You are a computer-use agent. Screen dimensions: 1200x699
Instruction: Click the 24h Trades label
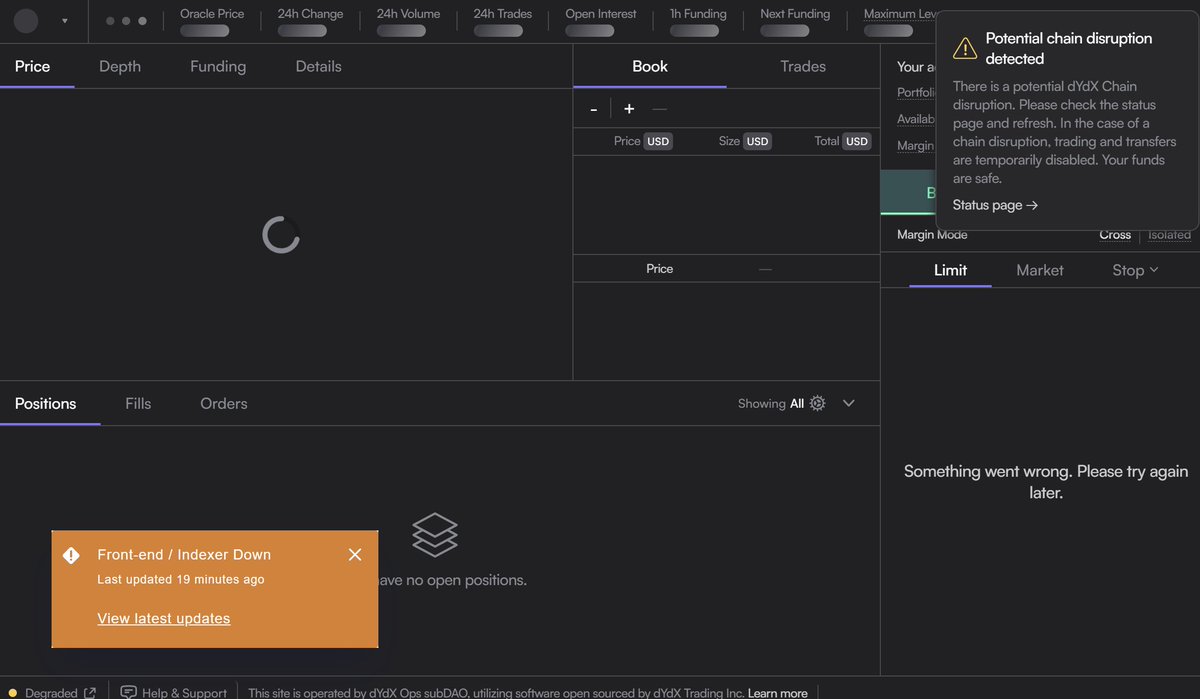pyautogui.click(x=503, y=14)
